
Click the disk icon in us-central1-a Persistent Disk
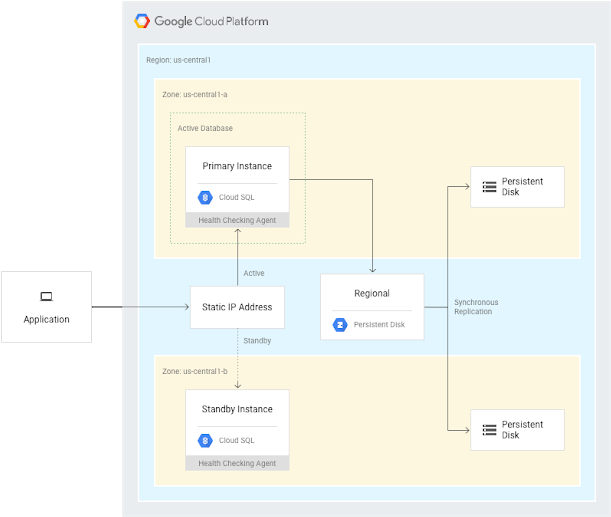pos(489,187)
